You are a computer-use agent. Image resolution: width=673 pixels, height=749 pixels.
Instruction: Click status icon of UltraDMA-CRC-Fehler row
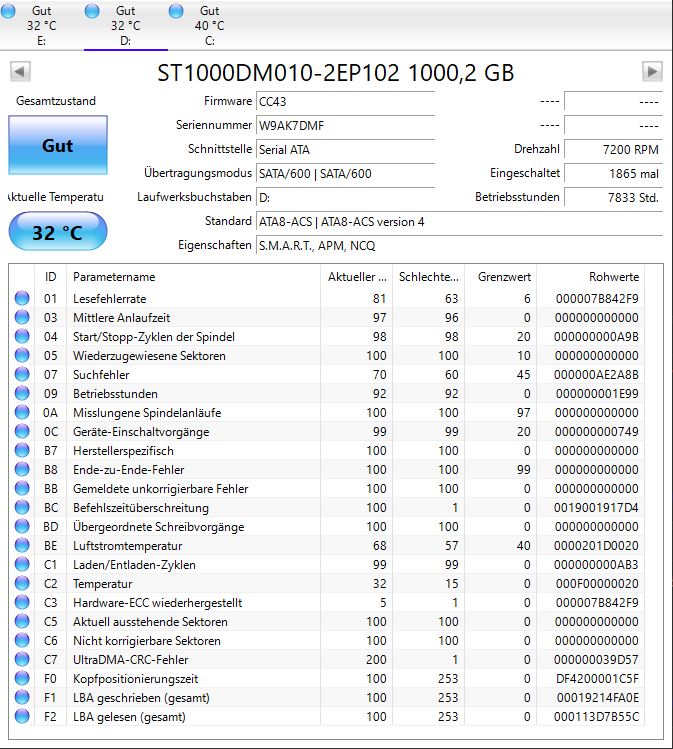coord(22,659)
